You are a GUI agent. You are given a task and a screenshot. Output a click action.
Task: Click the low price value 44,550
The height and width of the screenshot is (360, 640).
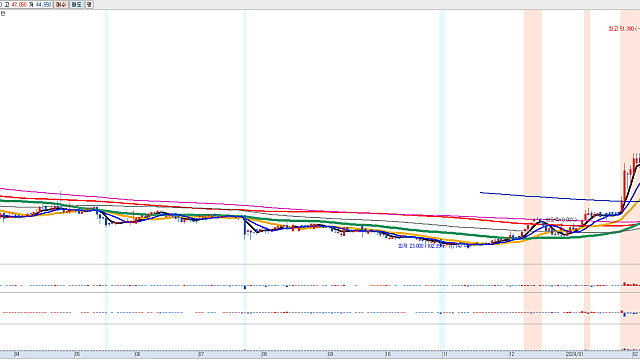point(43,4)
